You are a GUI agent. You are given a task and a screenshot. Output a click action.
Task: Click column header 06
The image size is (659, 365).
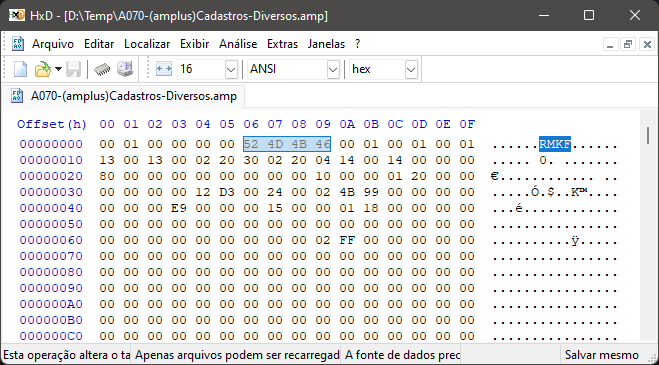pos(251,124)
